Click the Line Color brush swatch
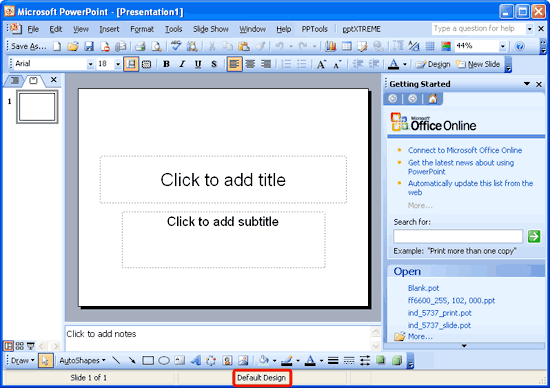The width and height of the screenshot is (550, 388). (x=287, y=360)
